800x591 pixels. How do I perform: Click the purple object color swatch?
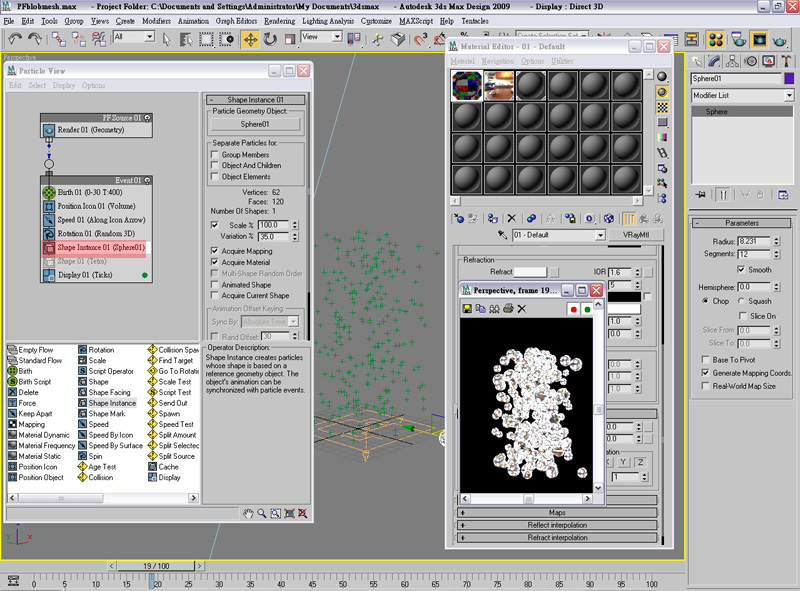coord(789,78)
